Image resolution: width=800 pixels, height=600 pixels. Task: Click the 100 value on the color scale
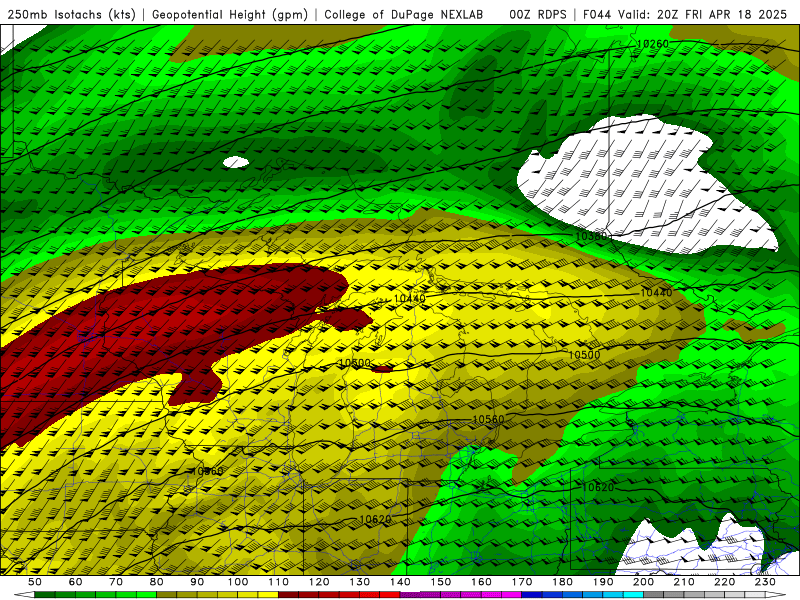point(238,582)
